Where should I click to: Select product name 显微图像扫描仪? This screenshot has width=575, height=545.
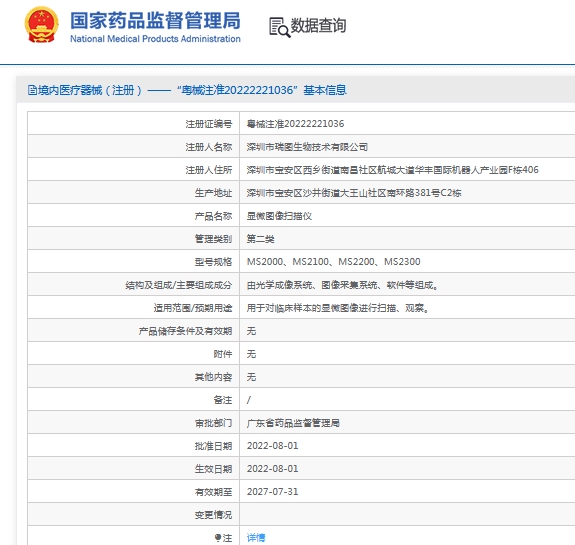pyautogui.click(x=279, y=216)
